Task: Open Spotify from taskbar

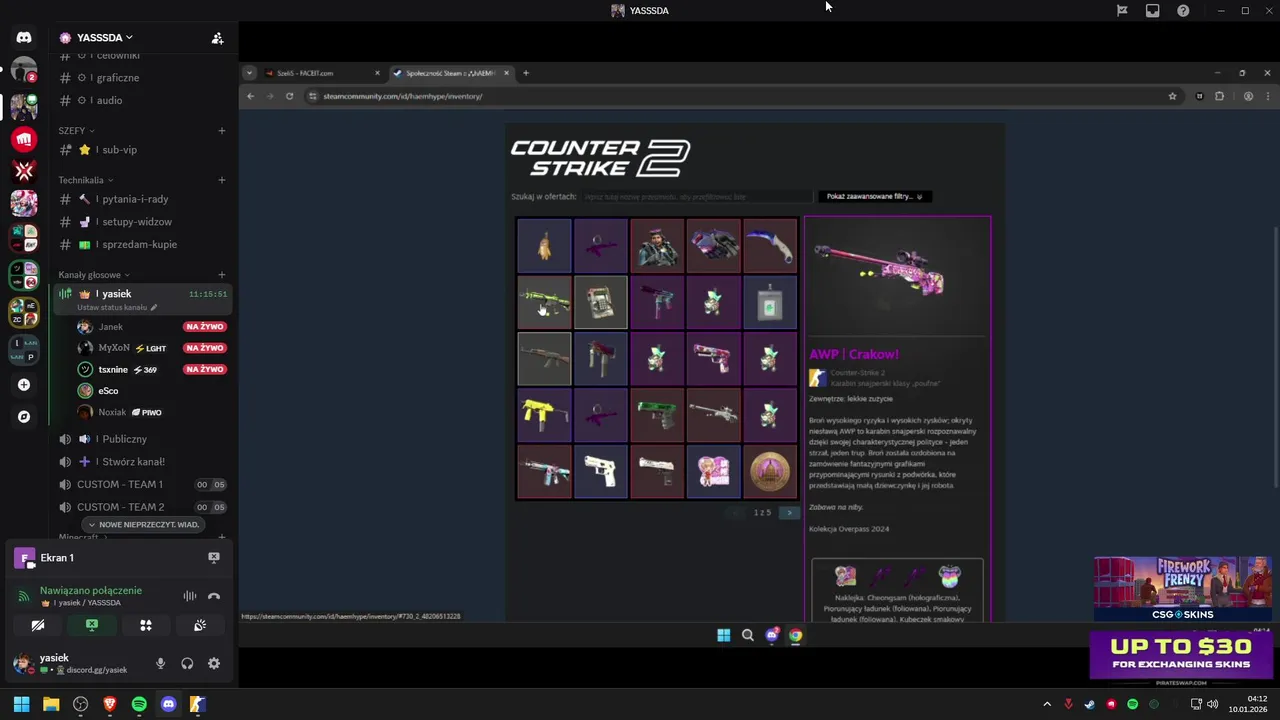Action: [139, 704]
